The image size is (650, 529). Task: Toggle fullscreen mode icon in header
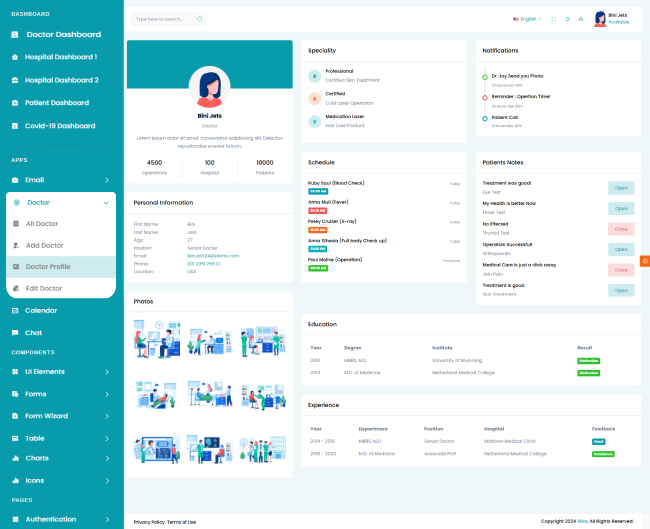point(553,19)
